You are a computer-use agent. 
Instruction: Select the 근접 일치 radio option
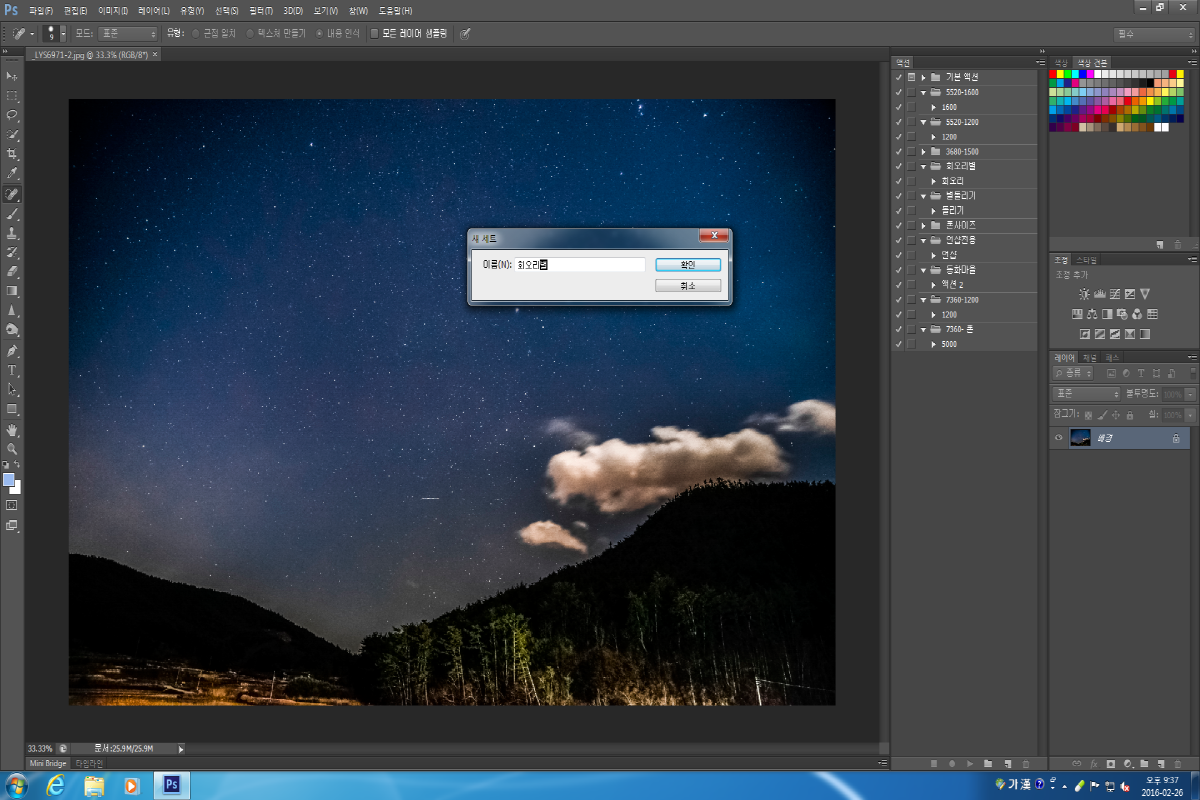pyautogui.click(x=196, y=33)
